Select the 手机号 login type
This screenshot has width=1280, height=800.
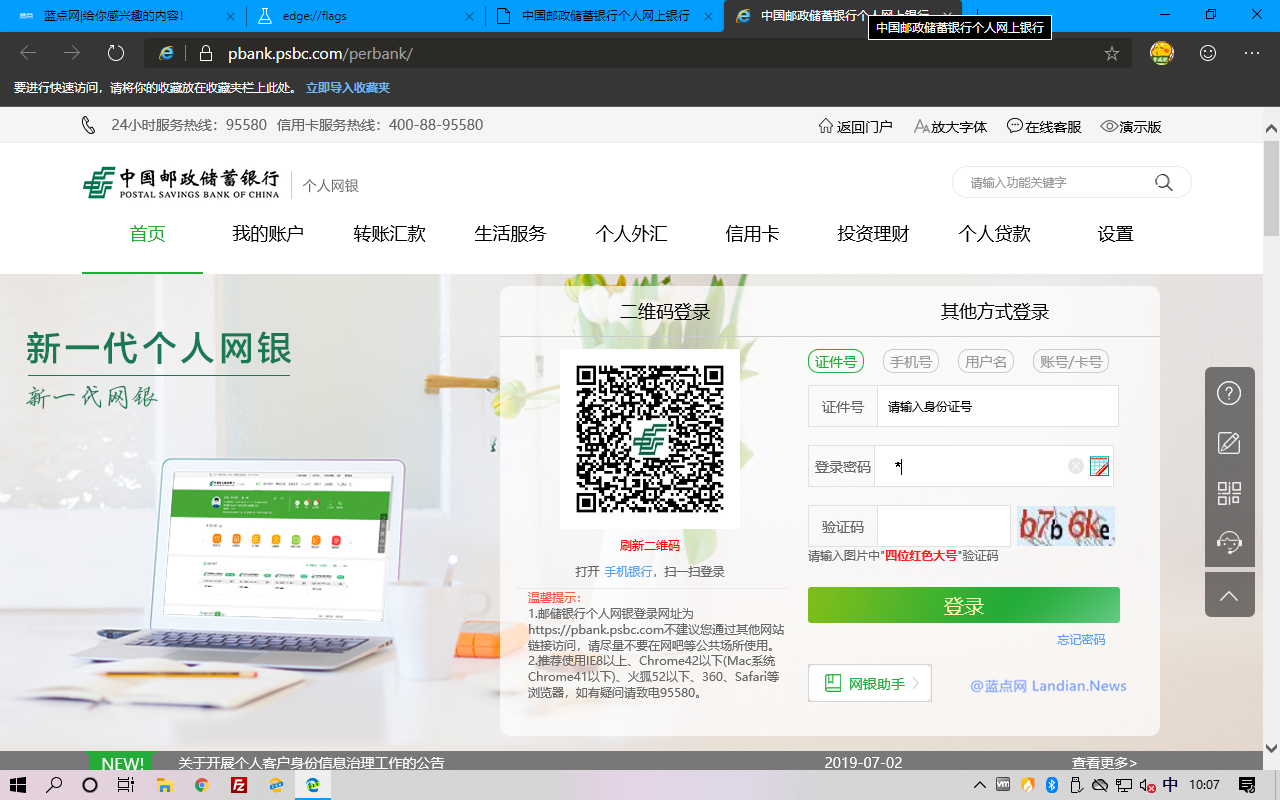[910, 362]
